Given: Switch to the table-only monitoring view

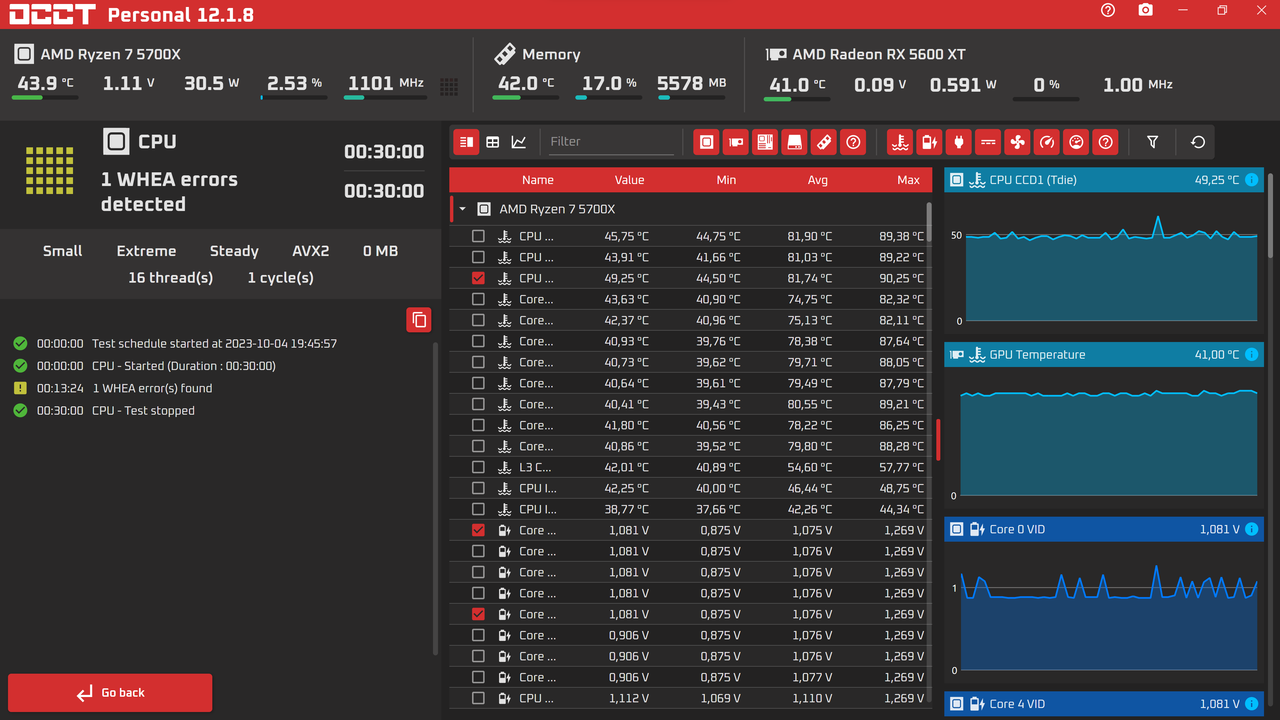Looking at the screenshot, I should (x=493, y=142).
